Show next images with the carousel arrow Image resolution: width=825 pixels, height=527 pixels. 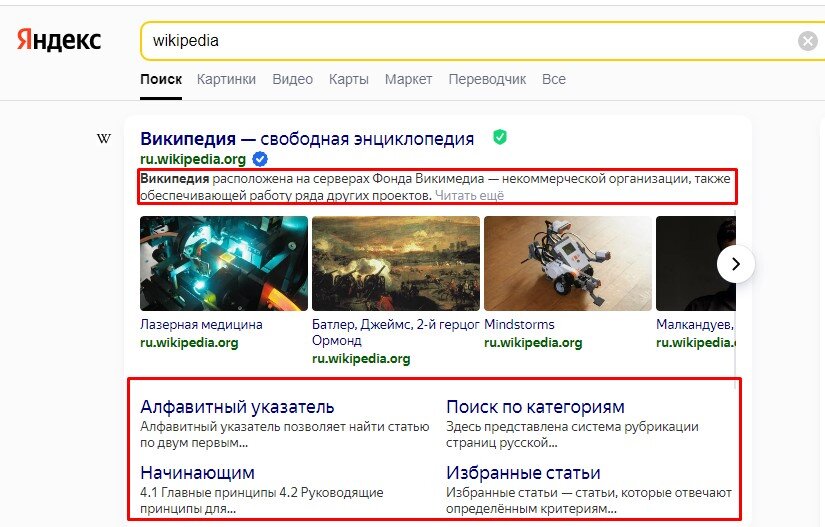736,264
